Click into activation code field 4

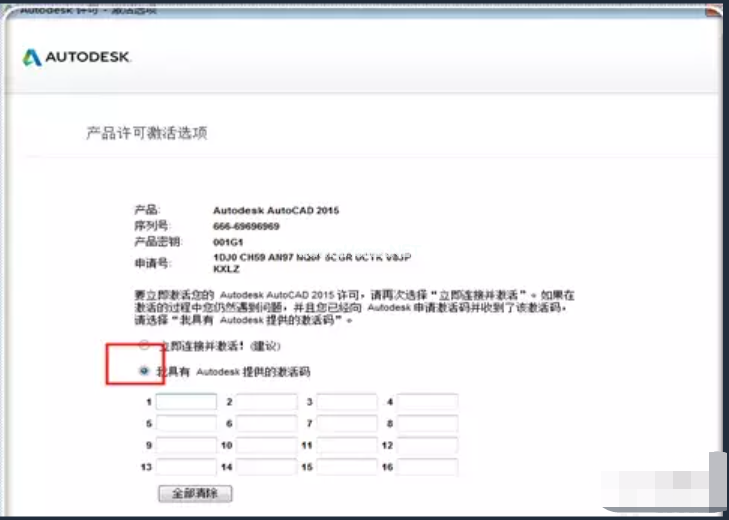(427, 402)
